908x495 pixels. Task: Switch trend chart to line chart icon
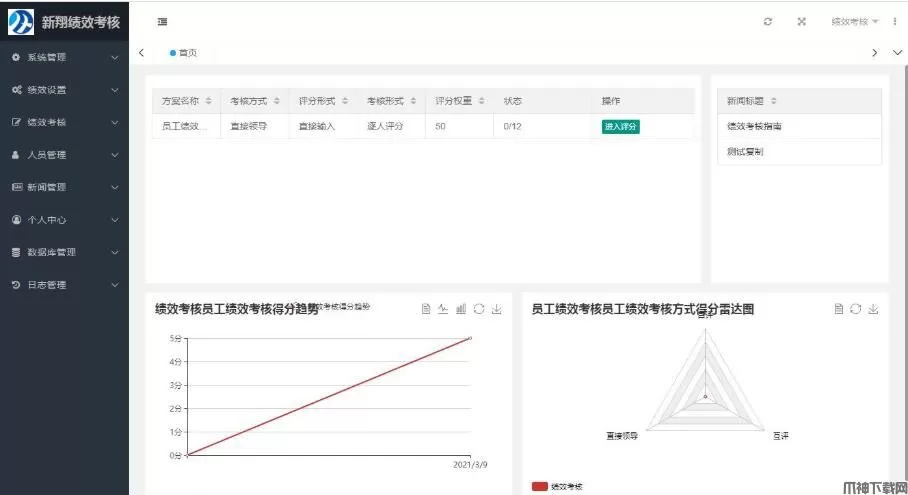(443, 309)
